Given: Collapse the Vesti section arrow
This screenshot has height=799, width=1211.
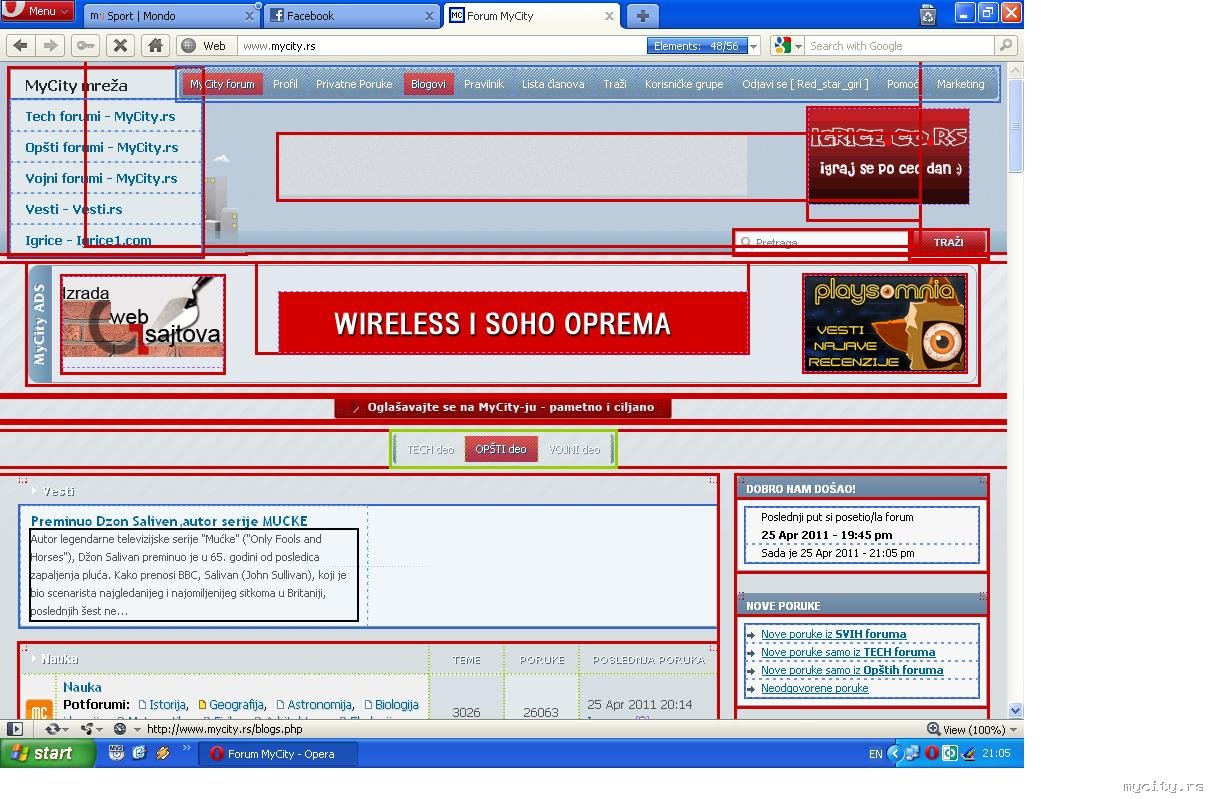Looking at the screenshot, I should [x=33, y=491].
